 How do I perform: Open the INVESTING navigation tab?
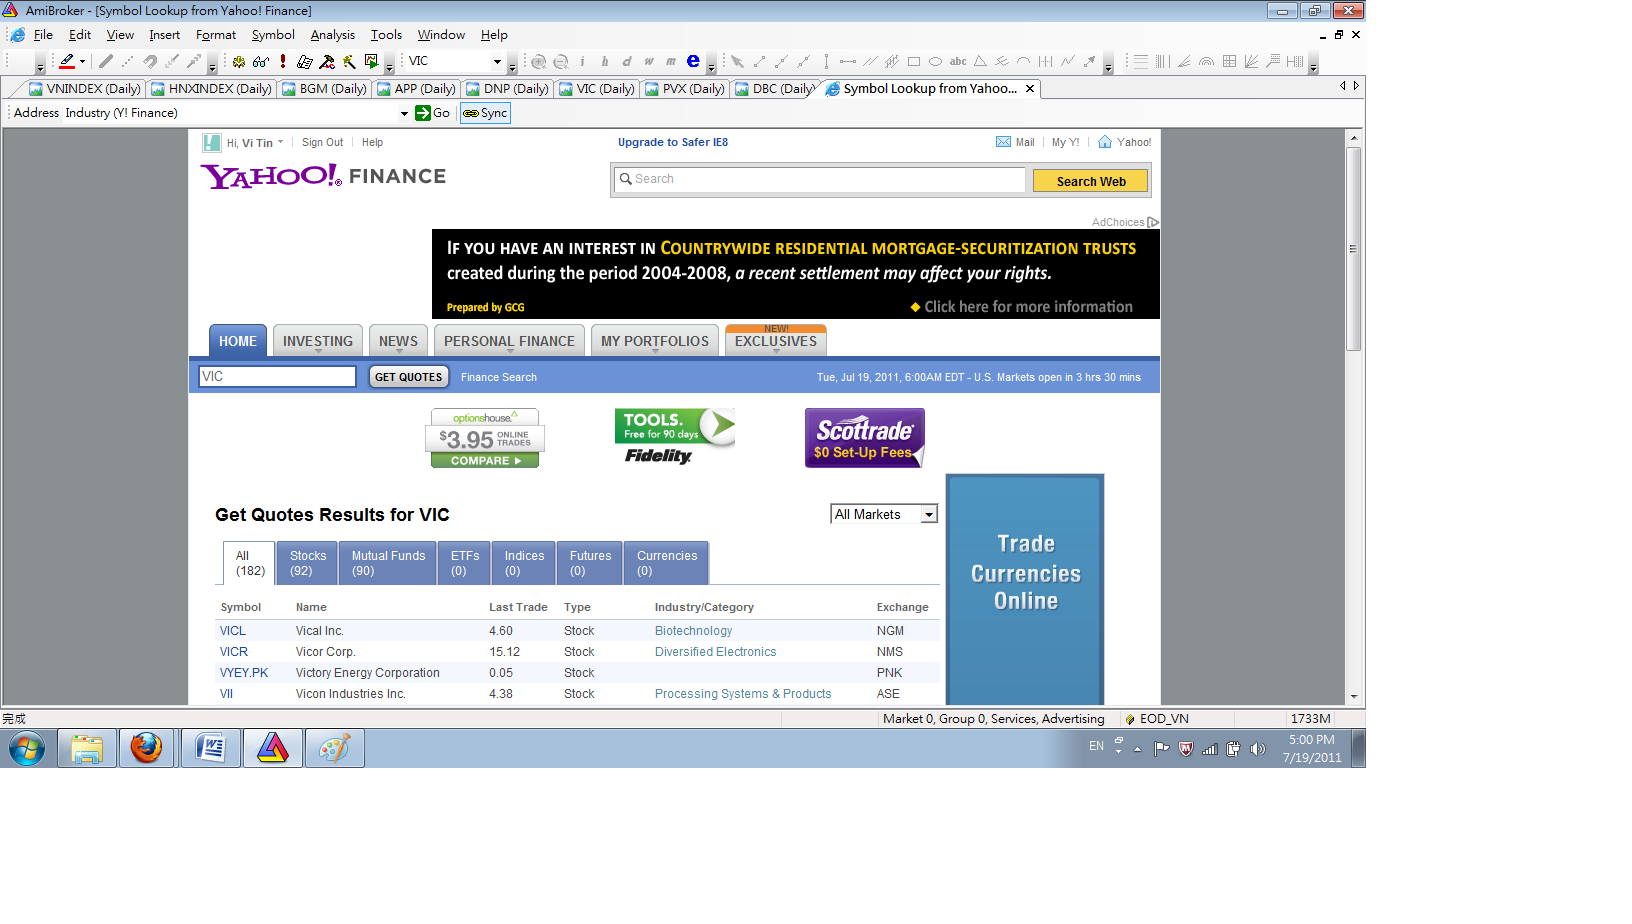click(318, 341)
